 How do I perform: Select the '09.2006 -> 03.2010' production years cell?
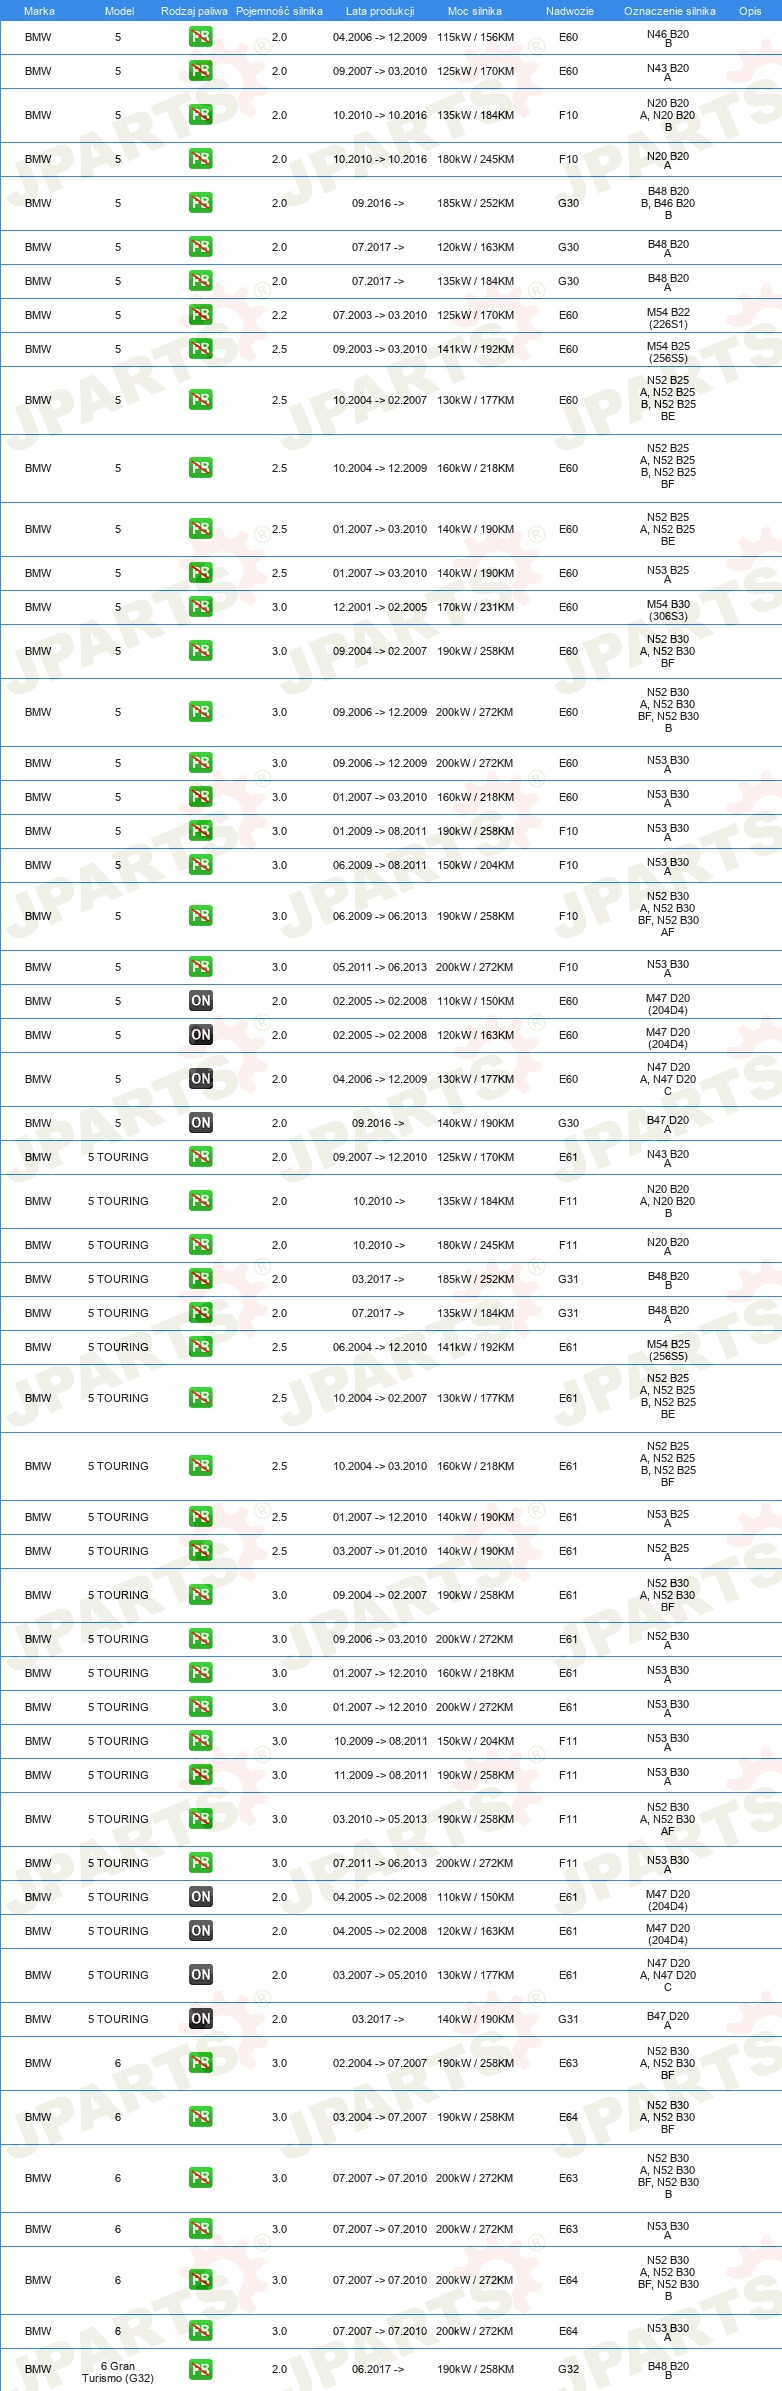point(380,1639)
